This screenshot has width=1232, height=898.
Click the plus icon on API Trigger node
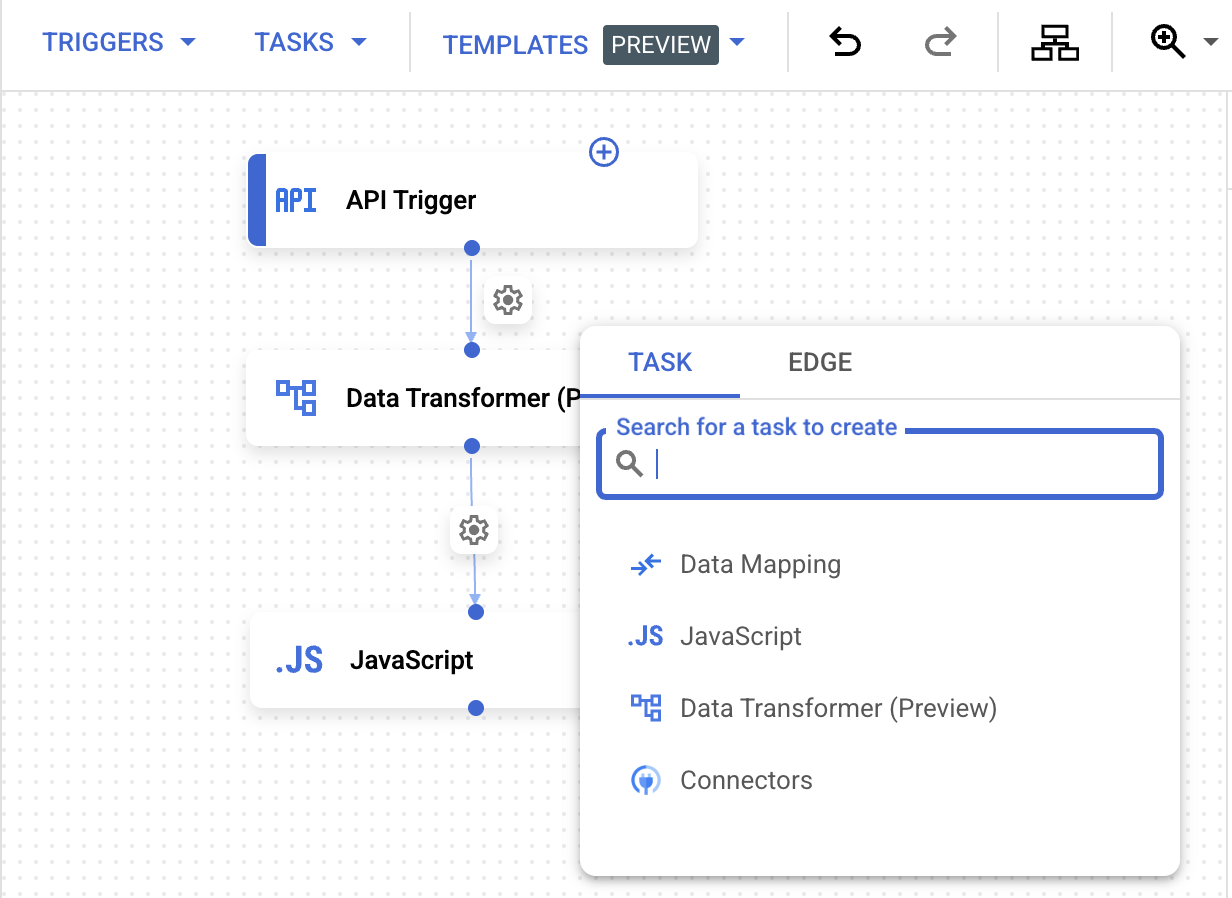click(603, 152)
